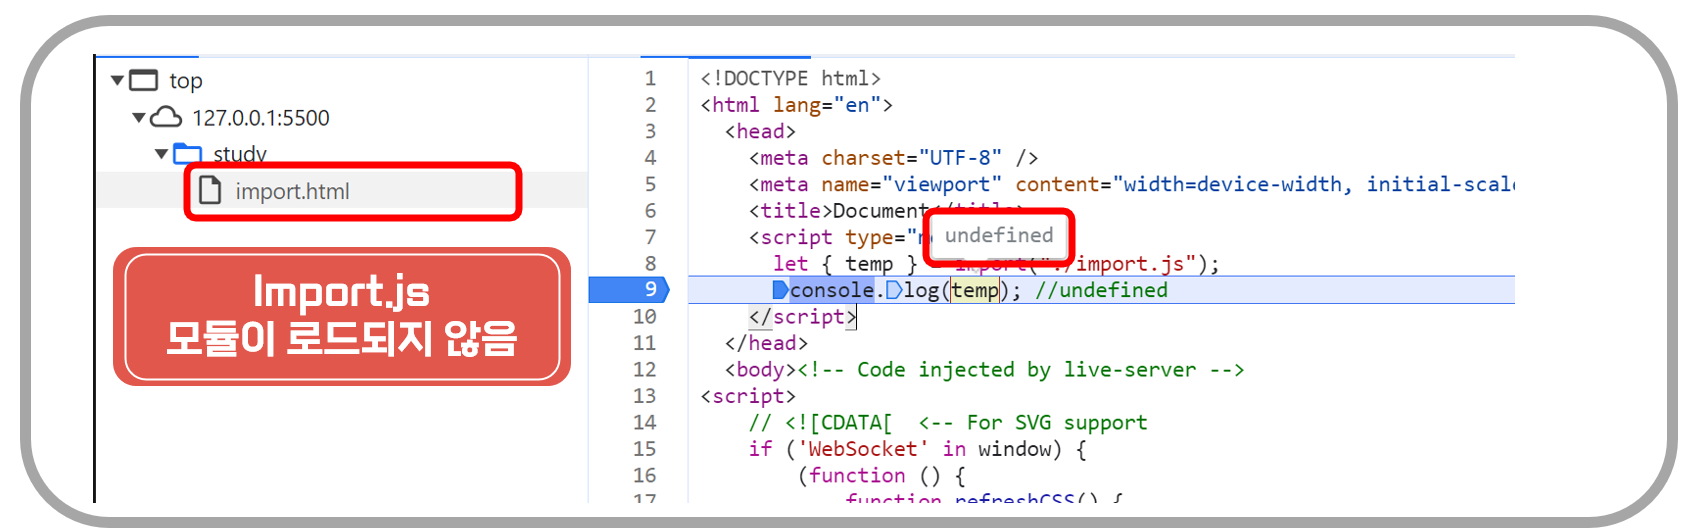Click the step marker before console
1696x529 pixels.
pos(780,290)
